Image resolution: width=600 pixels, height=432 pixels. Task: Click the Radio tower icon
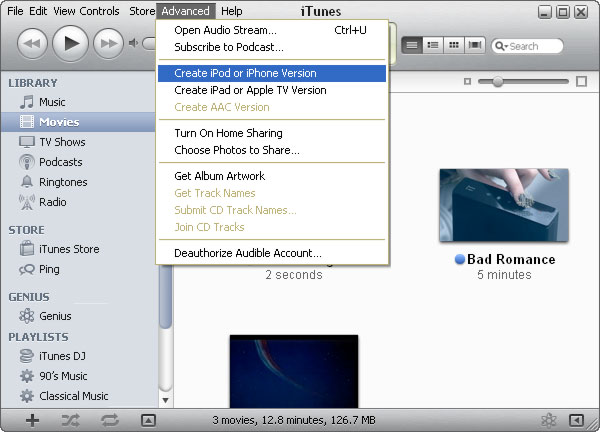click(26, 202)
